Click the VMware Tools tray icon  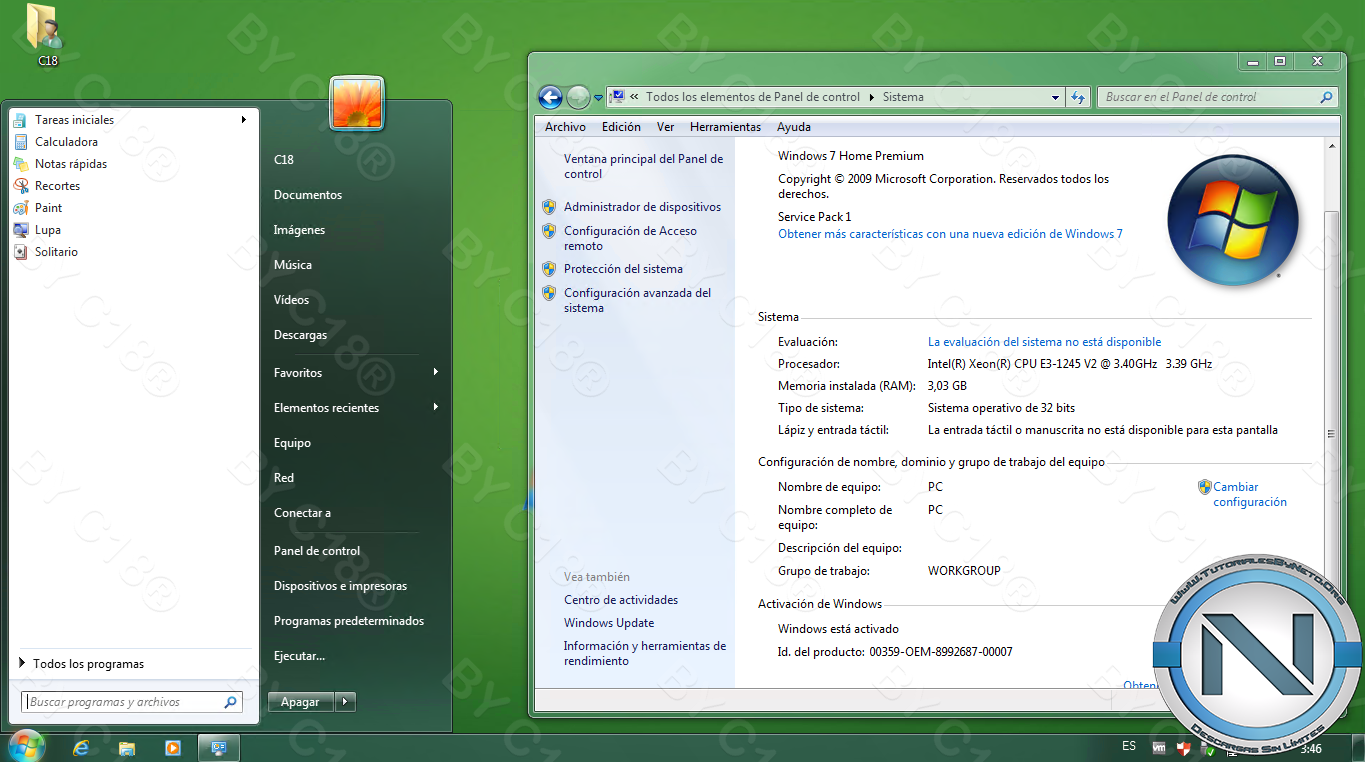pos(1159,748)
